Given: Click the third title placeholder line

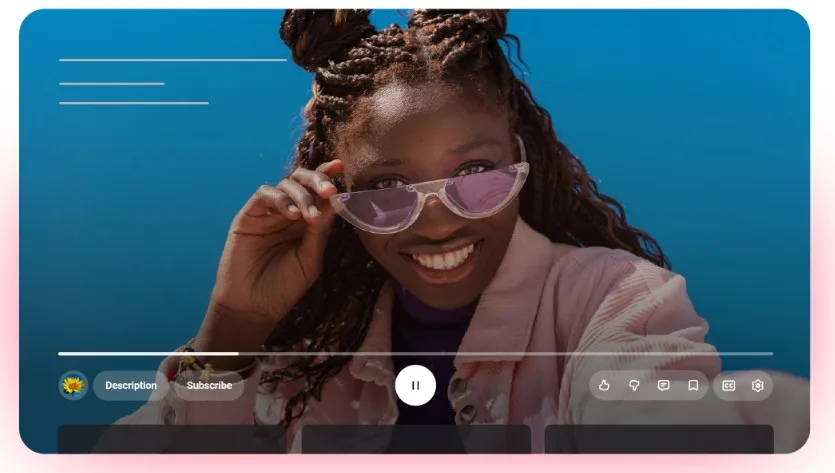Looking at the screenshot, I should (134, 103).
